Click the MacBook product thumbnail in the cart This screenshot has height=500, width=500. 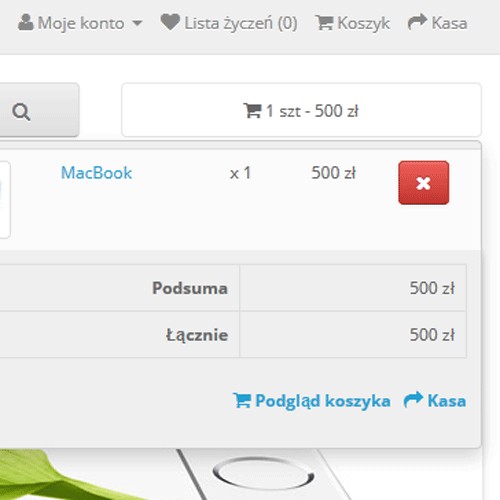pyautogui.click(x=4, y=199)
